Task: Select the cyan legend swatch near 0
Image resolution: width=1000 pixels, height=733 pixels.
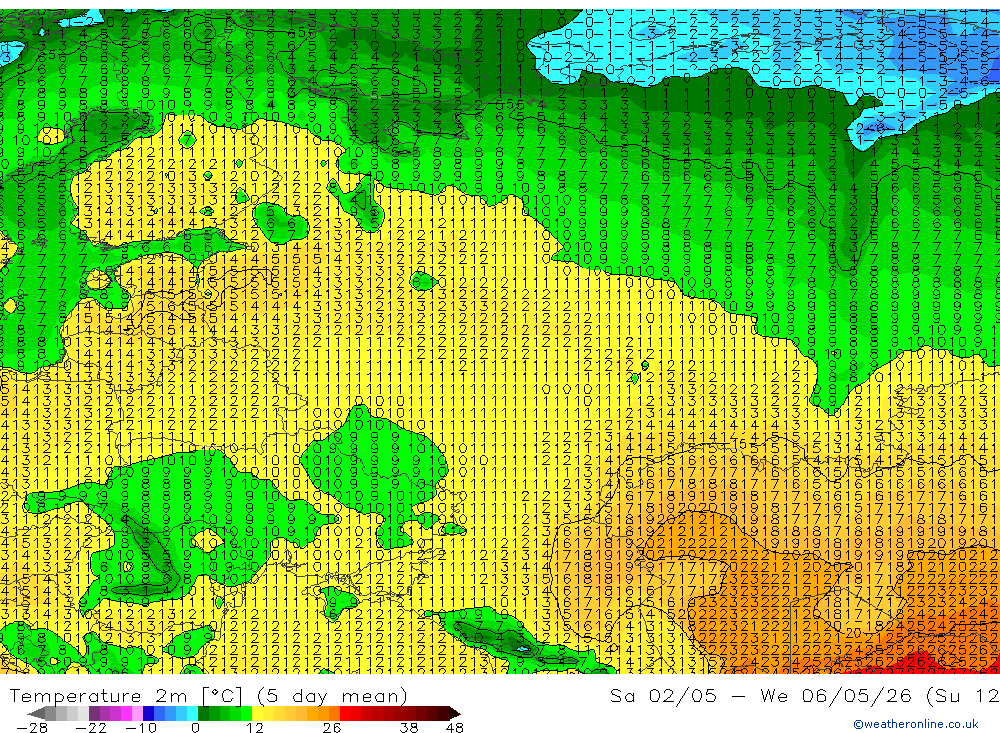Action: tap(192, 714)
